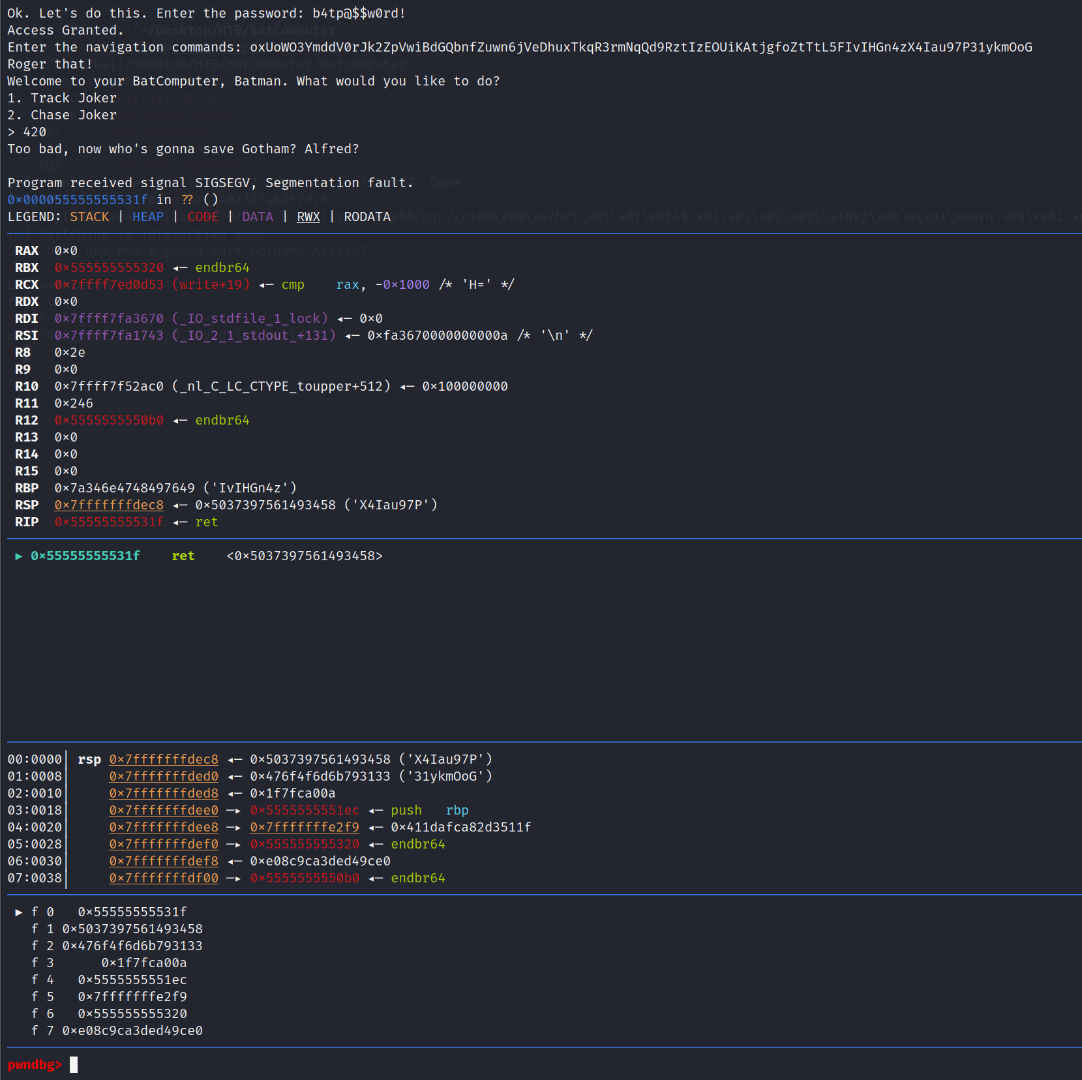Click the entered password b4tp@$$w0rd!
1082x1080 pixels.
pyautogui.click(x=359, y=13)
